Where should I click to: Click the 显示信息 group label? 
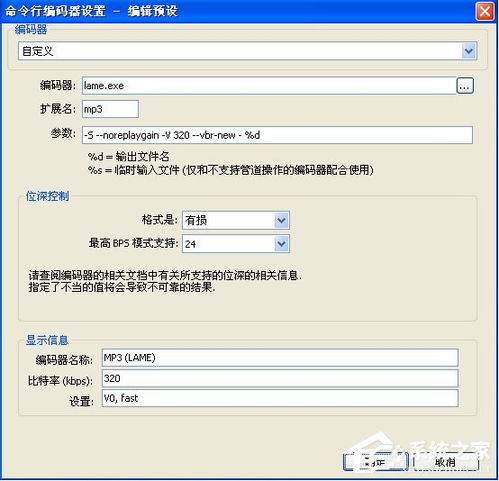coord(47,340)
